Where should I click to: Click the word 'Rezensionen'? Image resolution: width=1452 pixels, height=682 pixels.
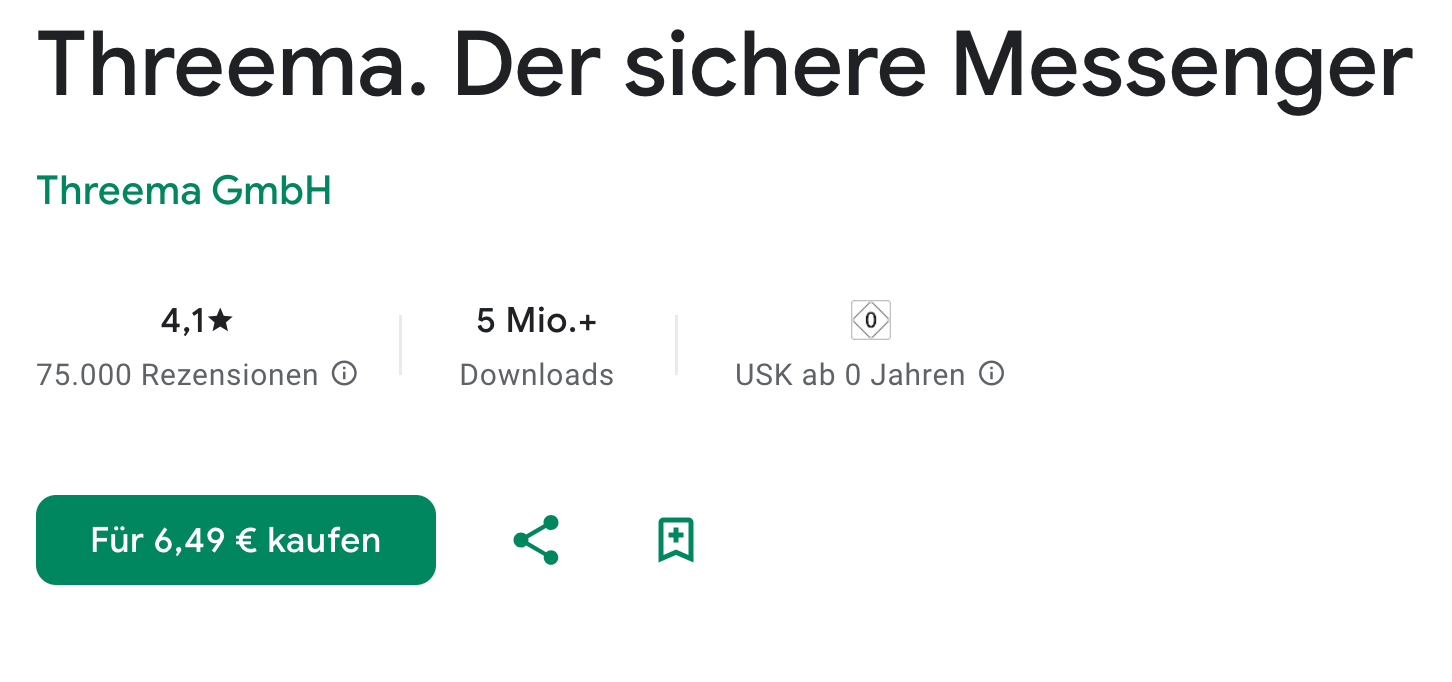[229, 375]
